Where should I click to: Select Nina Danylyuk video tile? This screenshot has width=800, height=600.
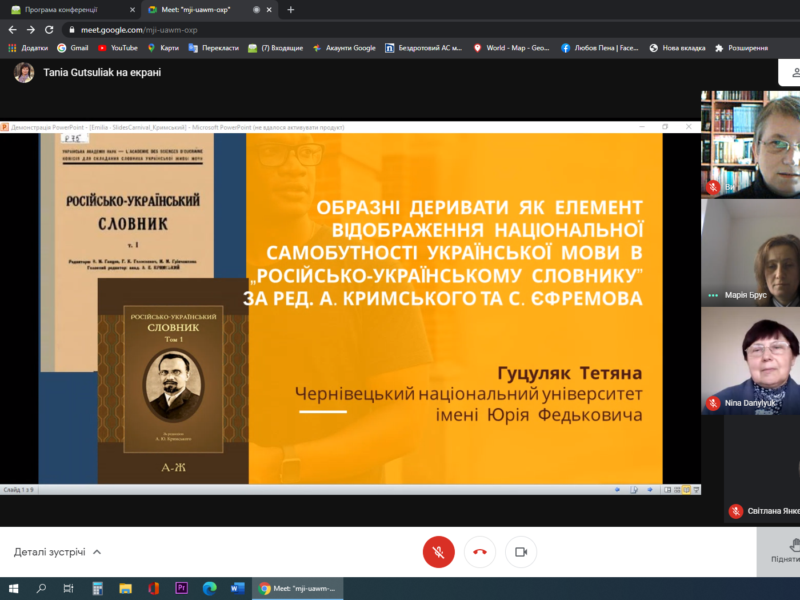750,360
